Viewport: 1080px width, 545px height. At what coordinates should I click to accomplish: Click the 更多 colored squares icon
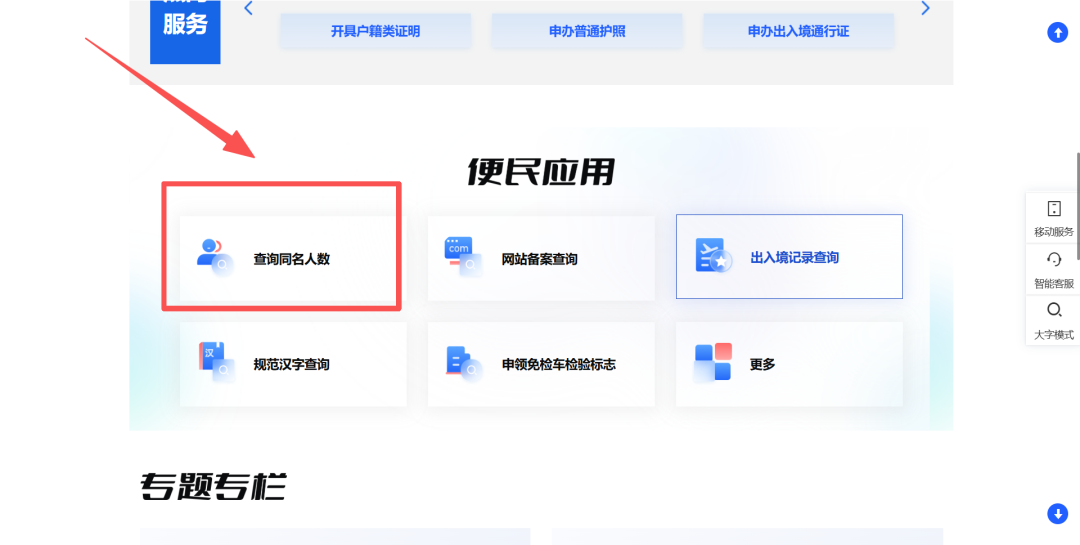pos(712,362)
